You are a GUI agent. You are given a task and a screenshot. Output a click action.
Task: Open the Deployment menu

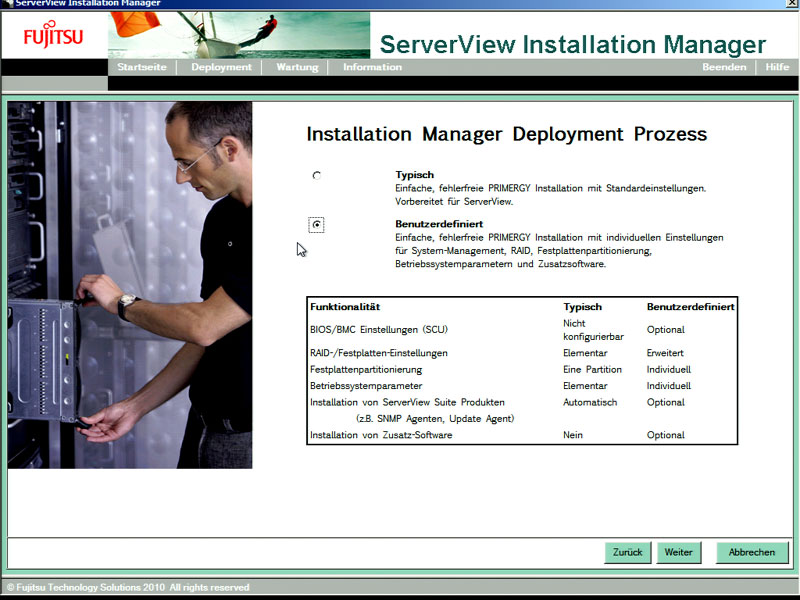[221, 67]
